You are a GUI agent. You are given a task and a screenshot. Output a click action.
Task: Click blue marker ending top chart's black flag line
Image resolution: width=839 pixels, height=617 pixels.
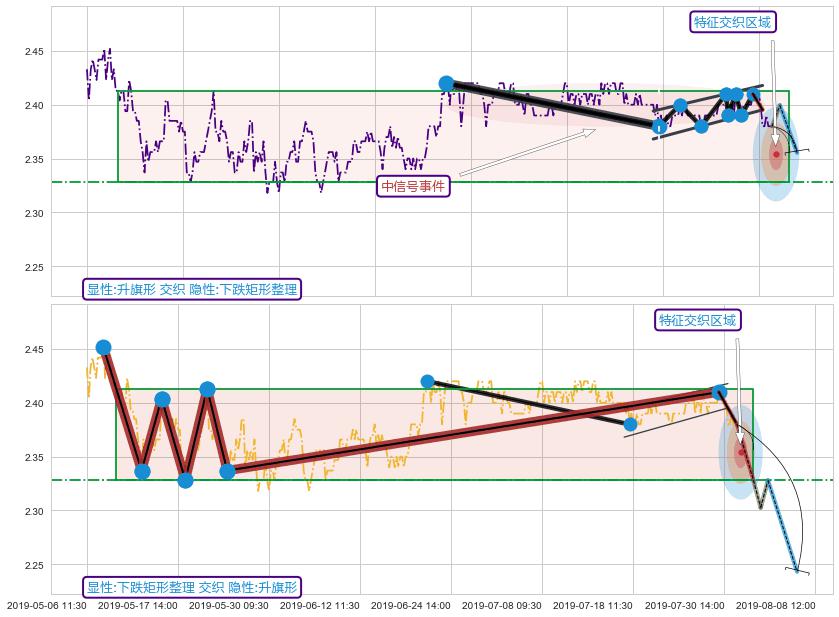pos(659,126)
